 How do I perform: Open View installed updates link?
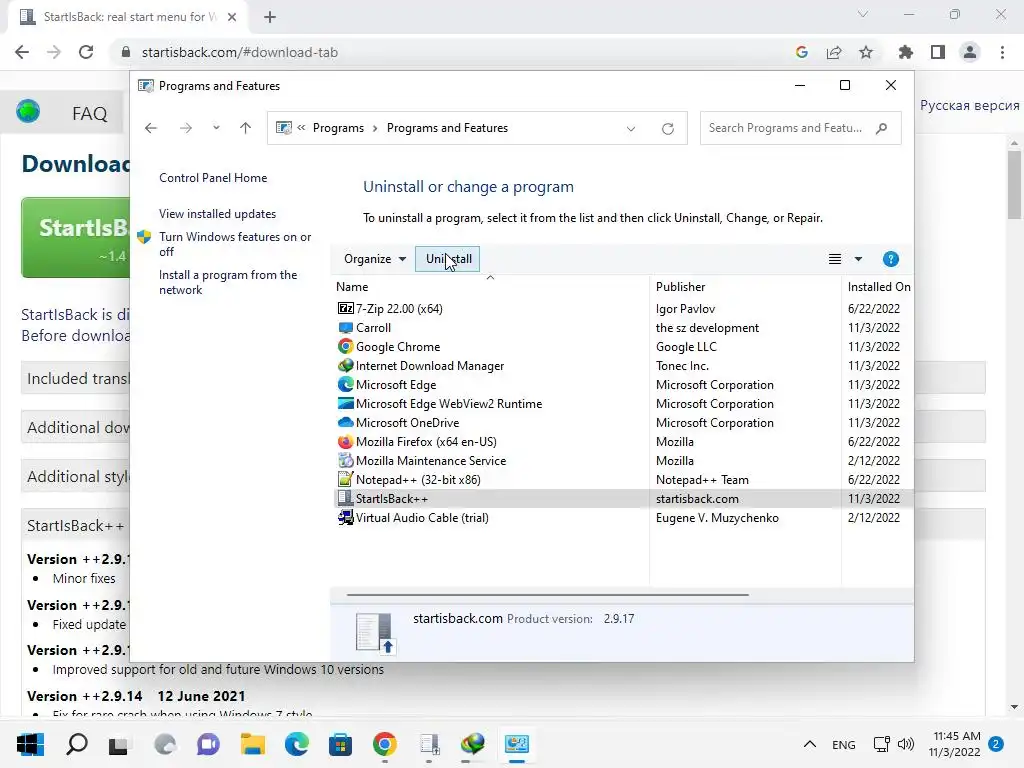[217, 214]
